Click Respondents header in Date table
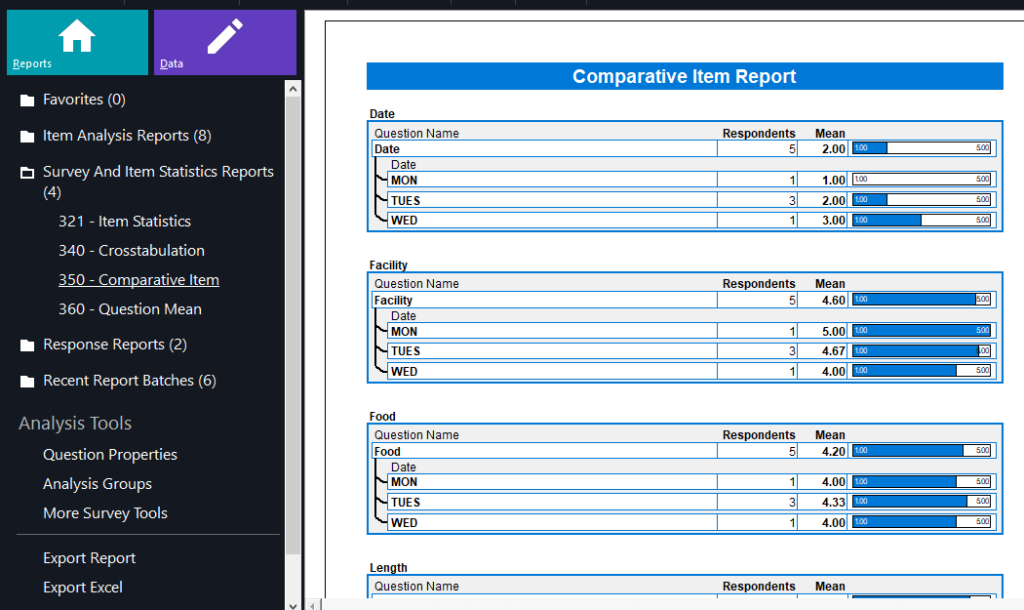Image resolution: width=1024 pixels, height=610 pixels. click(759, 133)
